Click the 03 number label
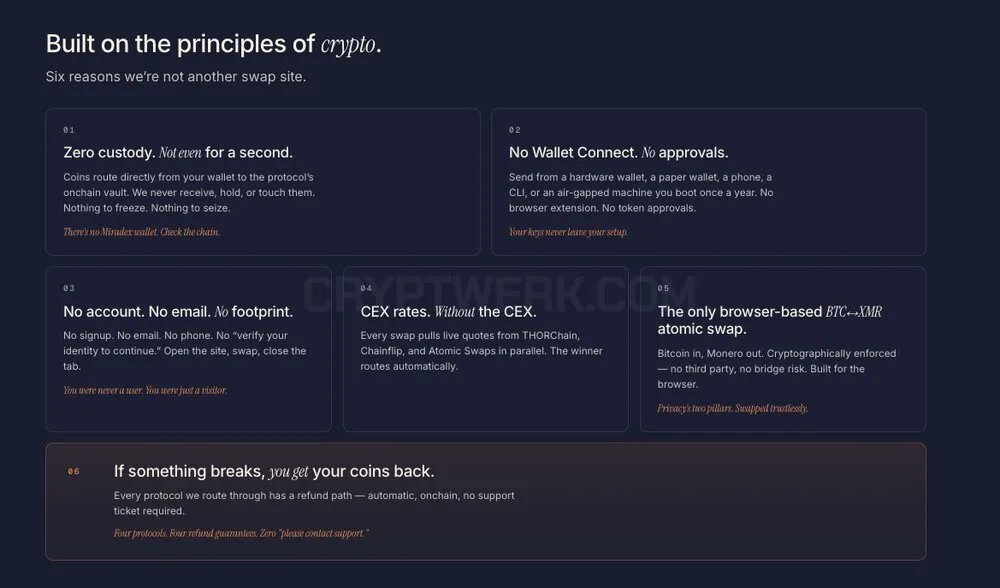This screenshot has height=588, width=1000. (x=69, y=288)
